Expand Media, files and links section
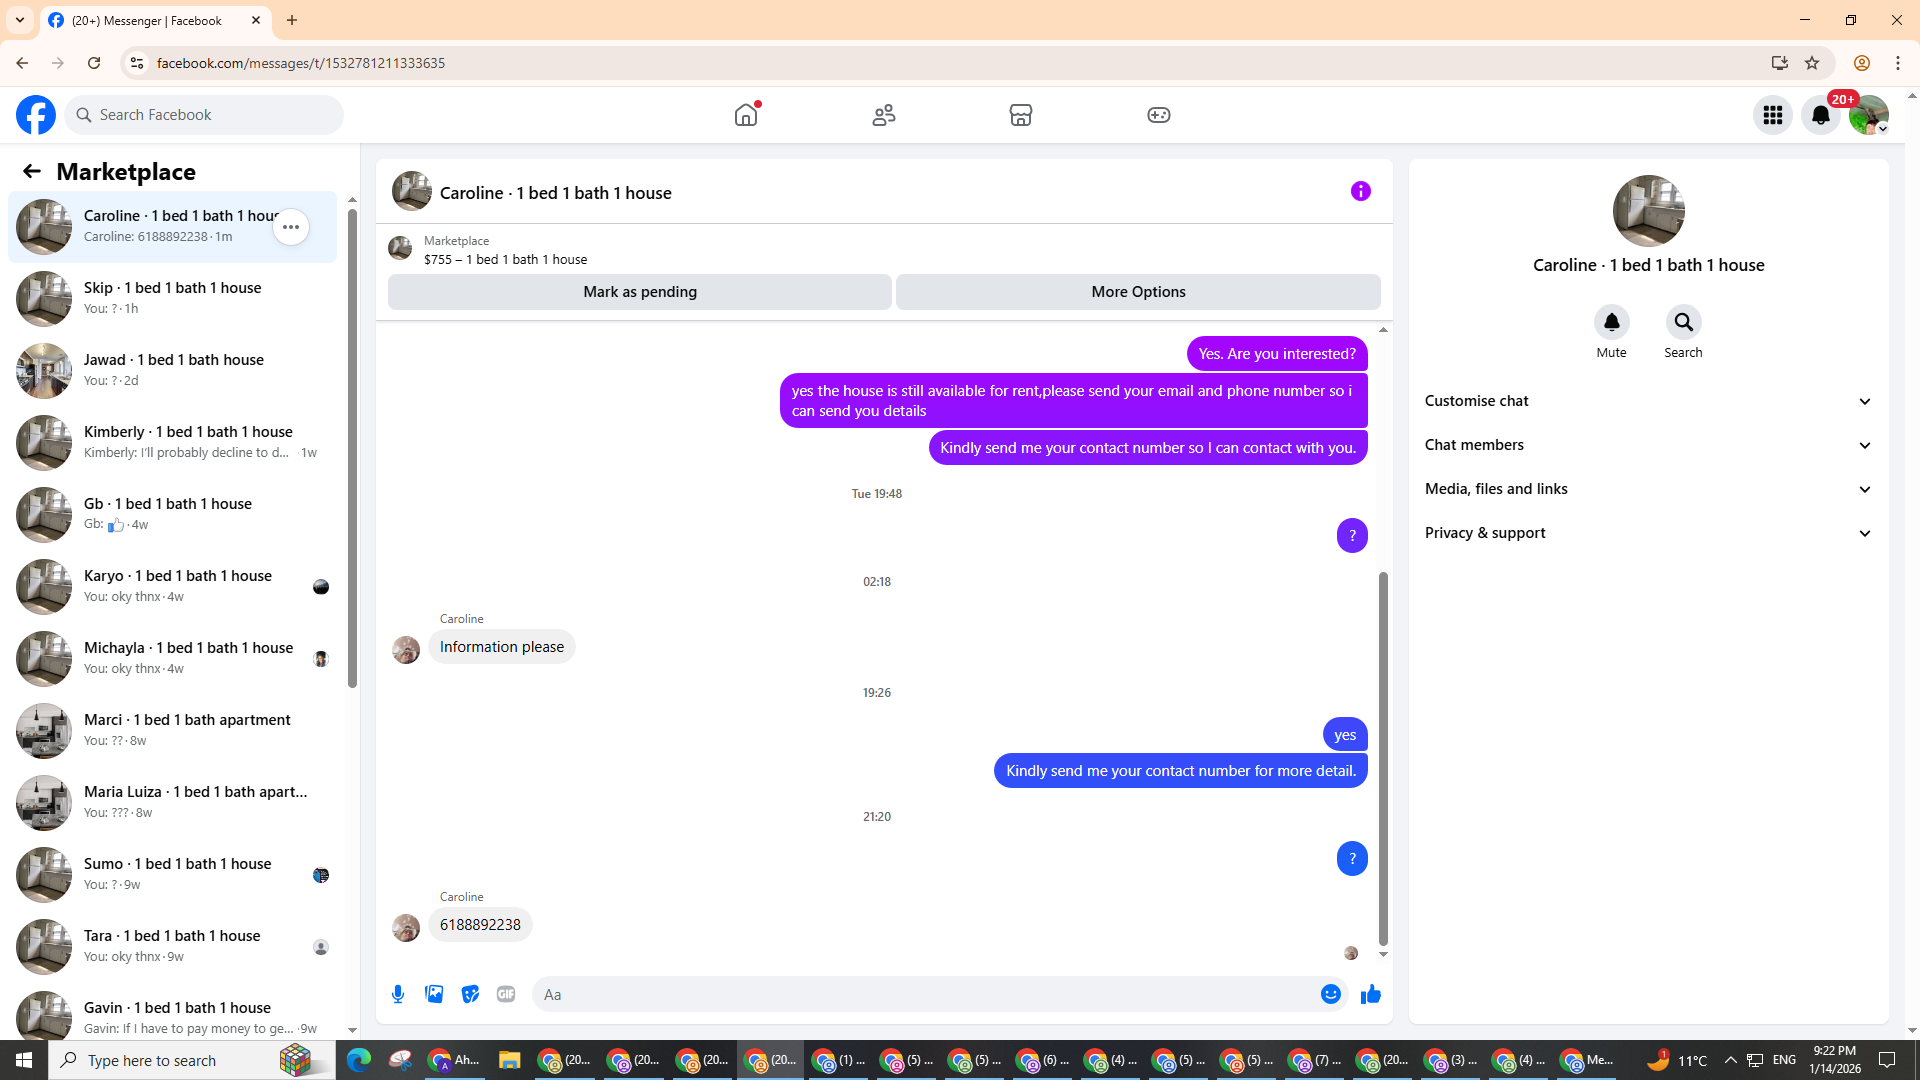 click(x=1648, y=489)
